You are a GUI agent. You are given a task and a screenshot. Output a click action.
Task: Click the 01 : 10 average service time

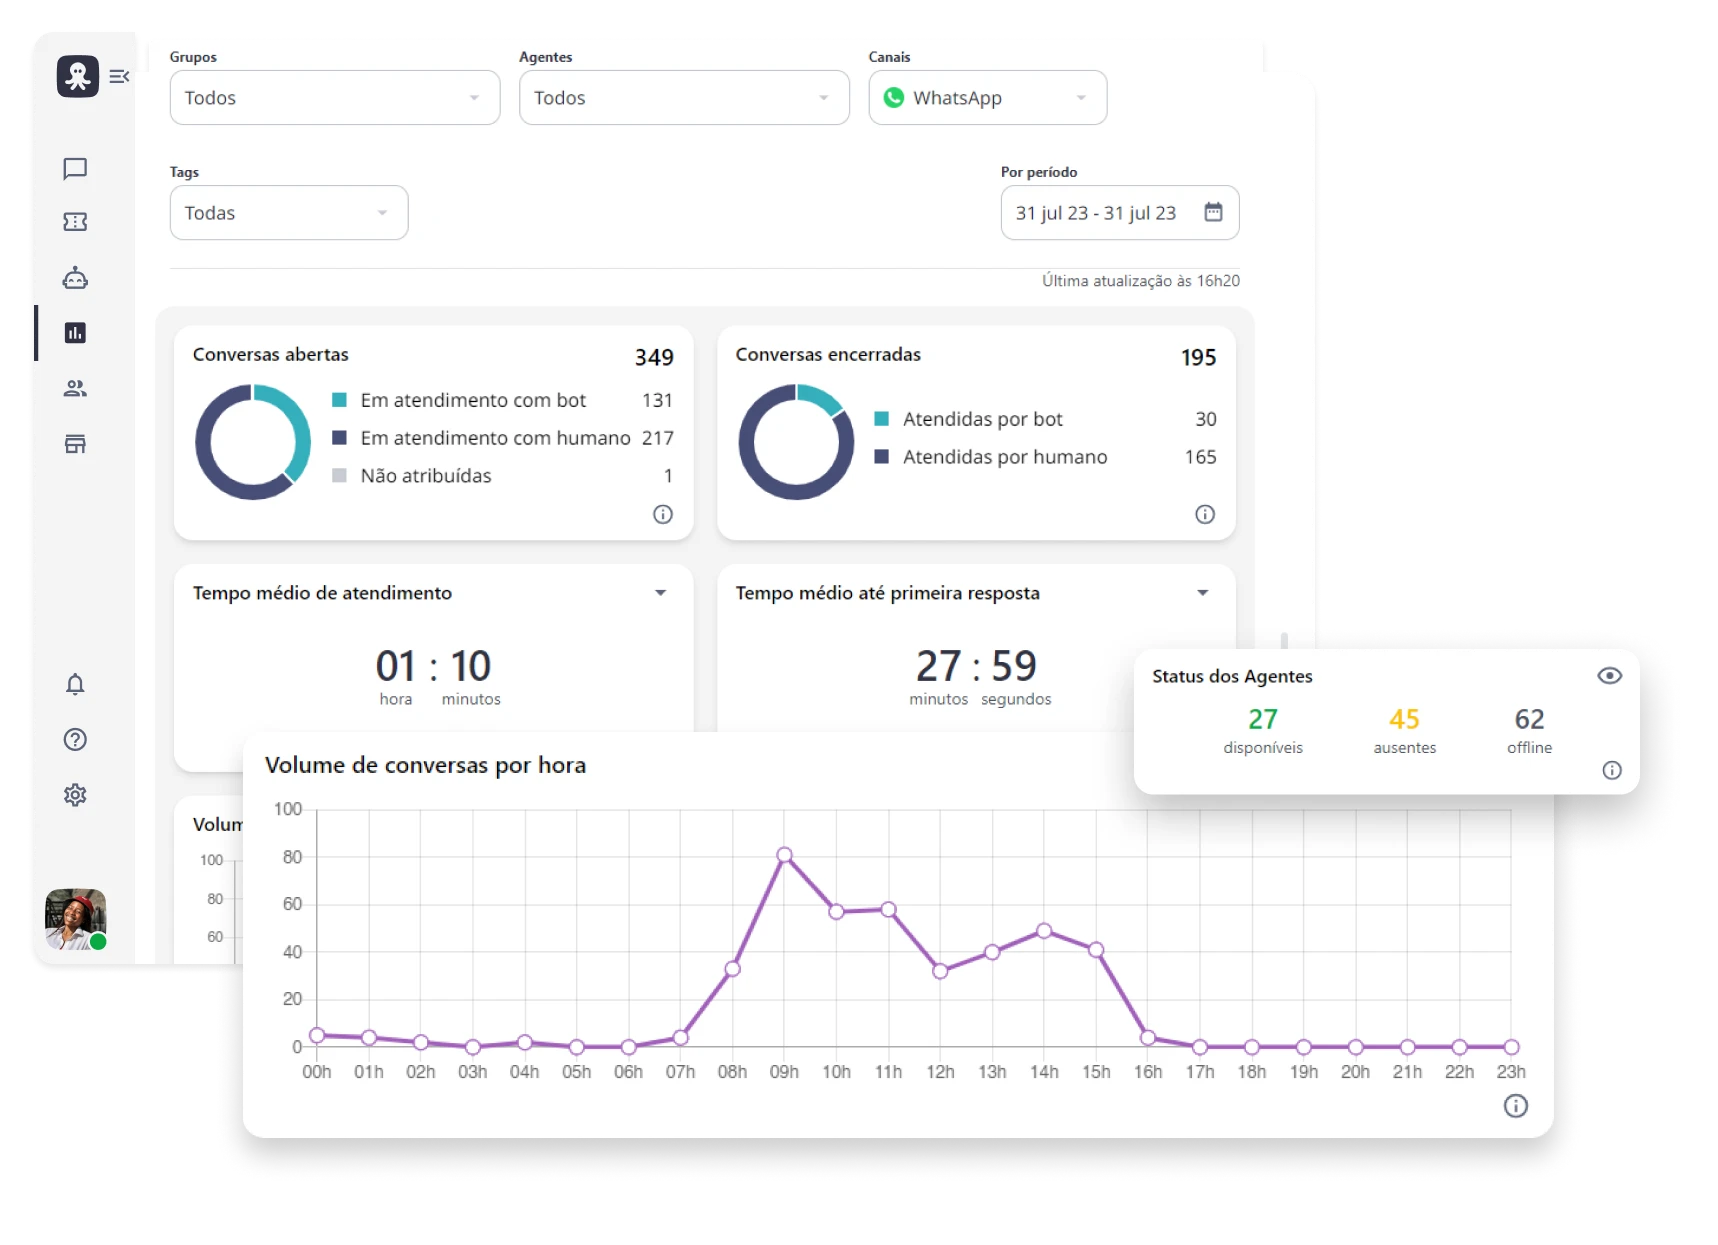pos(433,666)
